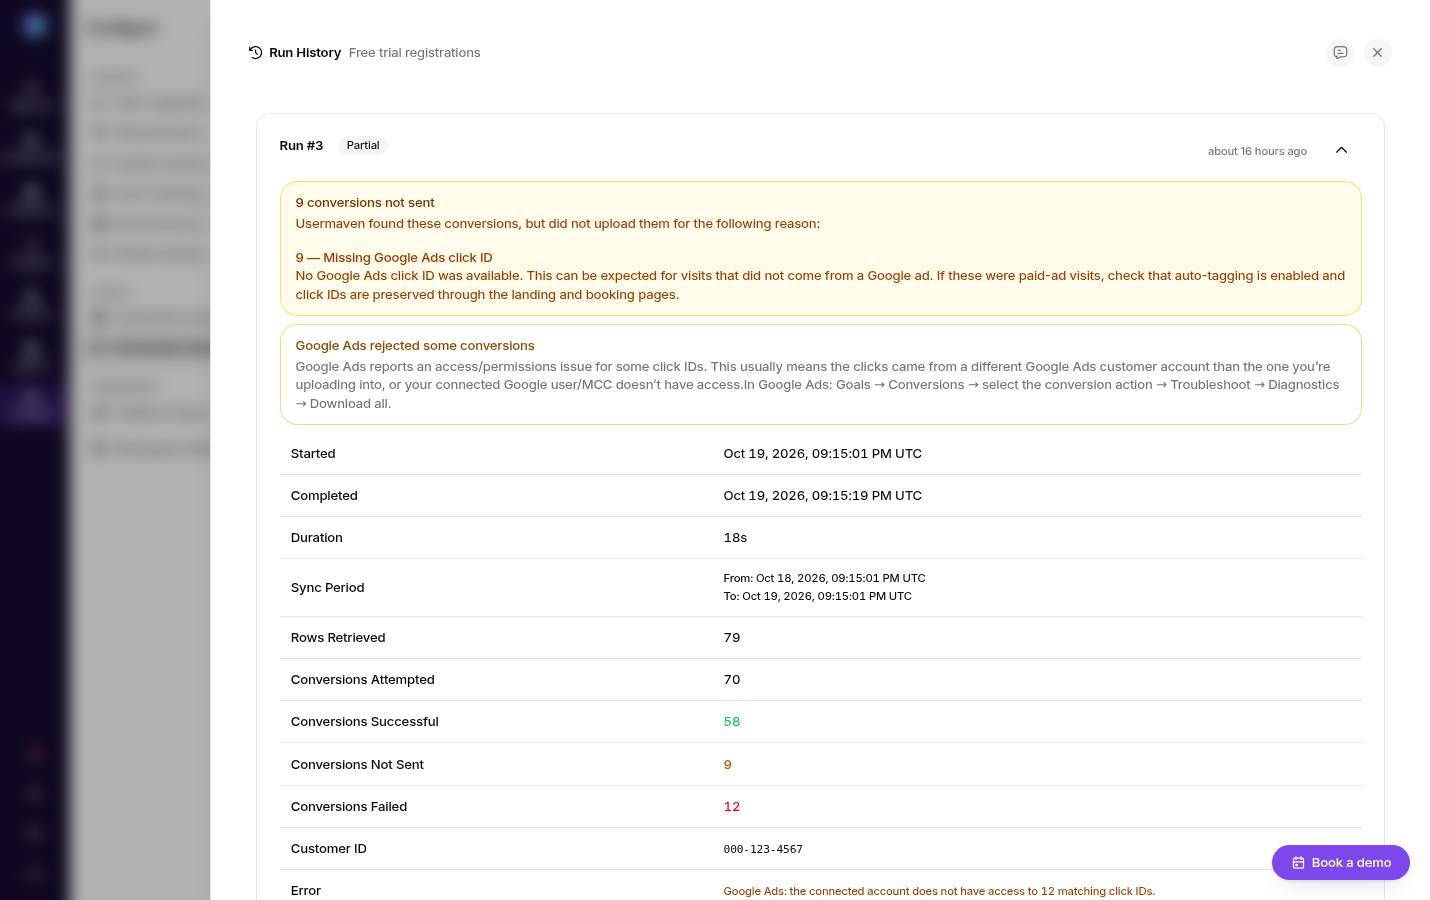Screen dimensions: 1430x900
Task: Click the 'about 16 hours ago' timestamp
Action: (1257, 151)
